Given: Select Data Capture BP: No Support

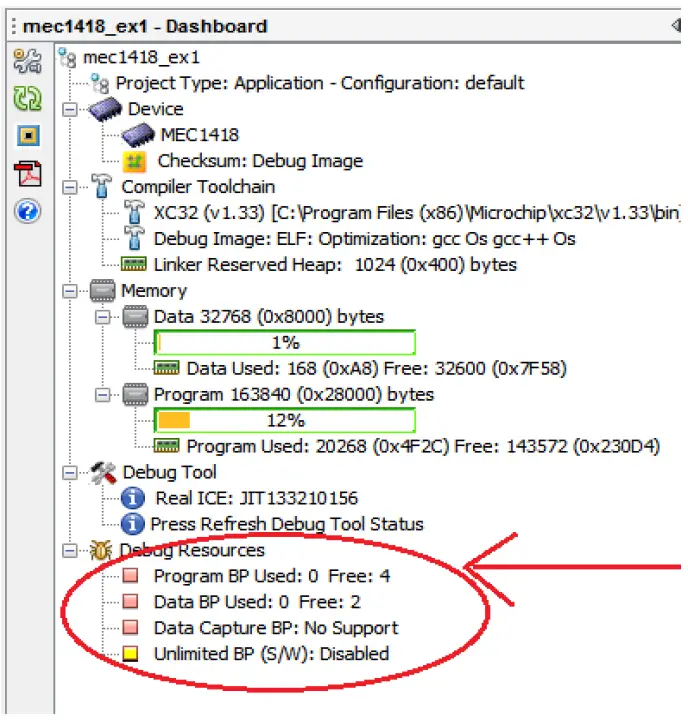Looking at the screenshot, I should (x=276, y=628).
